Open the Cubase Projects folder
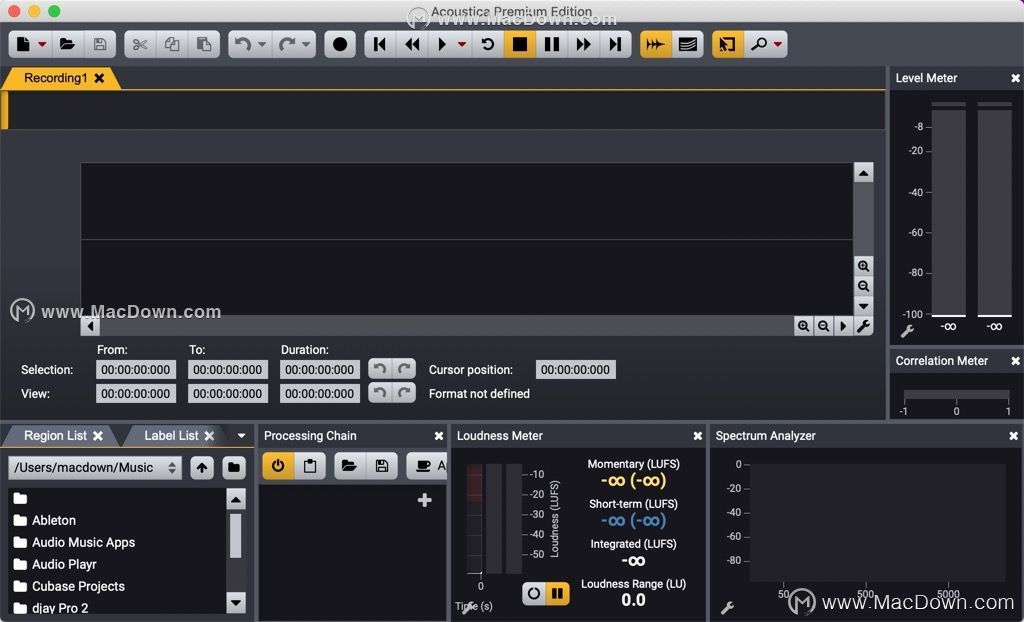1024x622 pixels. click(70, 587)
